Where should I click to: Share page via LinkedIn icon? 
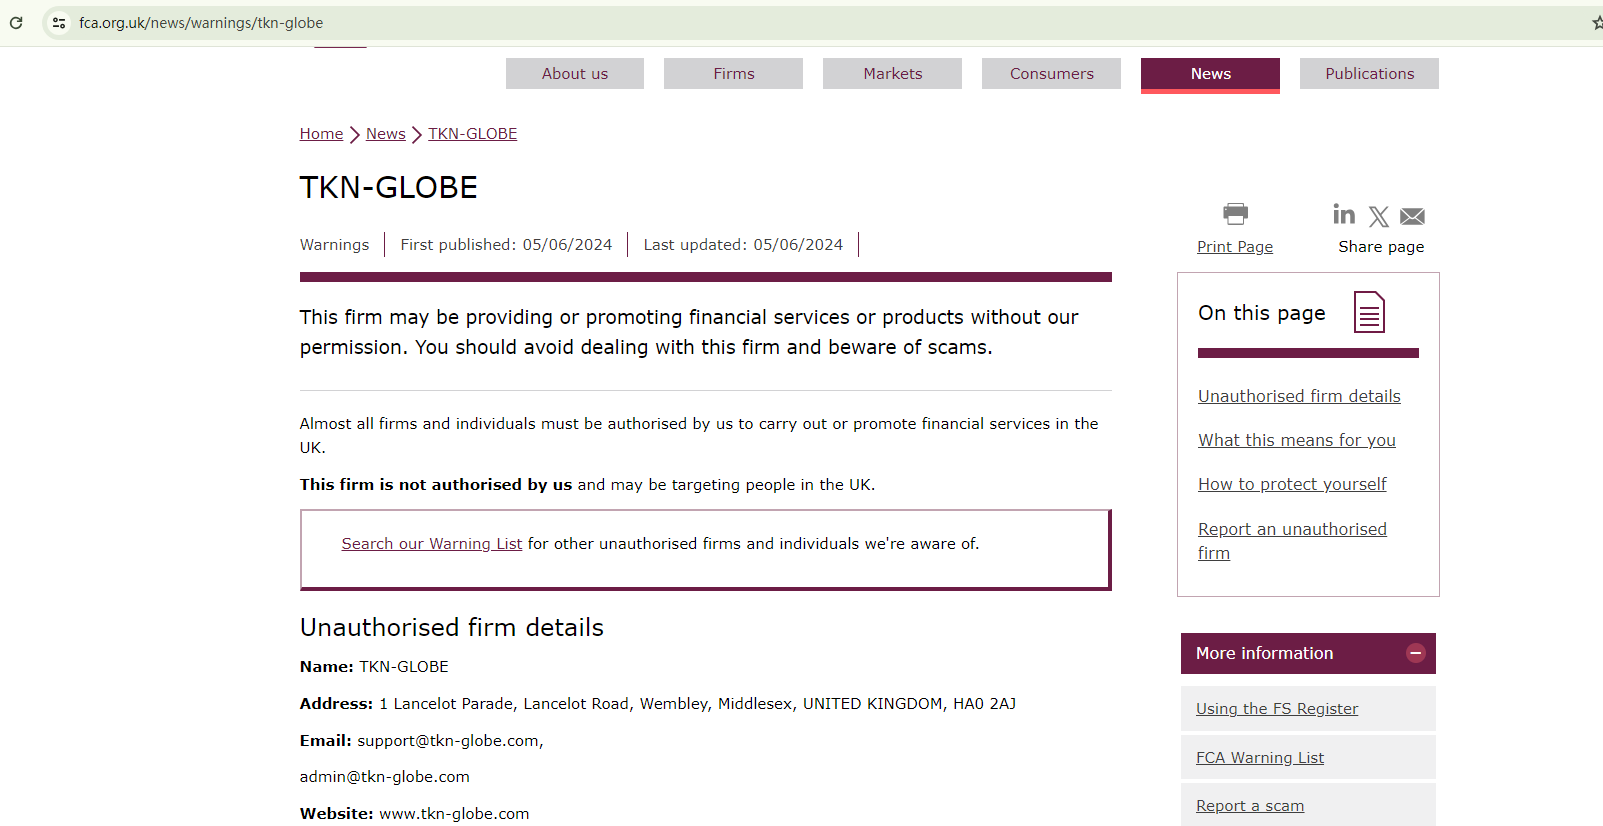(x=1344, y=215)
